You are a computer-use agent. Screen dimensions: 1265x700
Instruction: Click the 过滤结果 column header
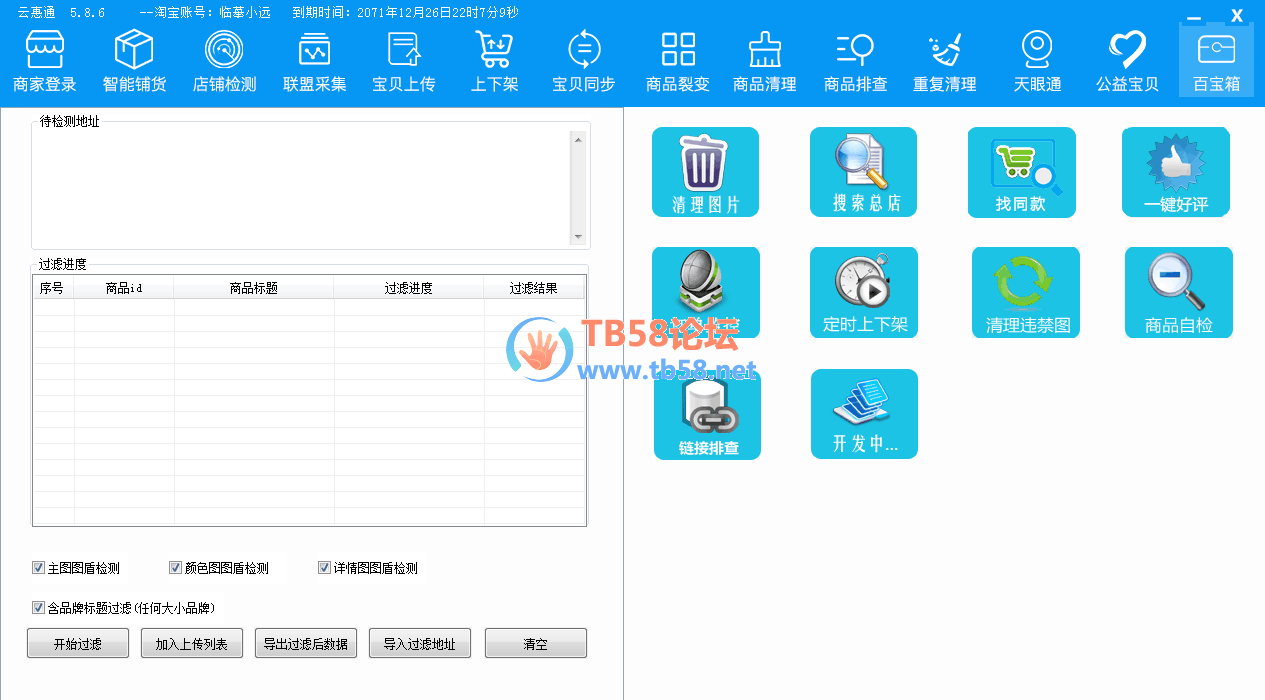[x=534, y=288]
